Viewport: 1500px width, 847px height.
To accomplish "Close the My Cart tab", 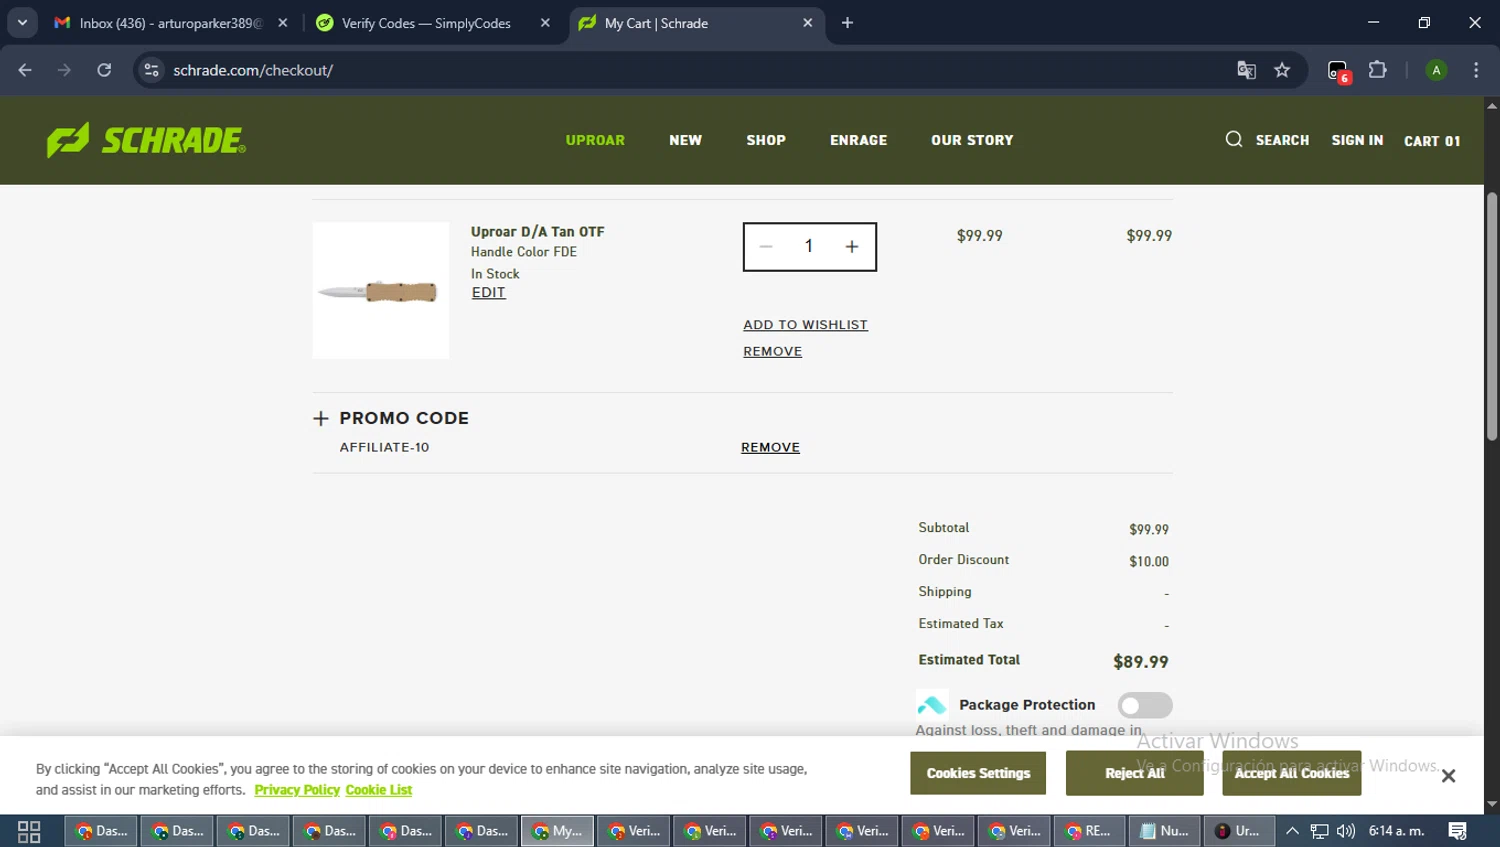I will pos(808,23).
